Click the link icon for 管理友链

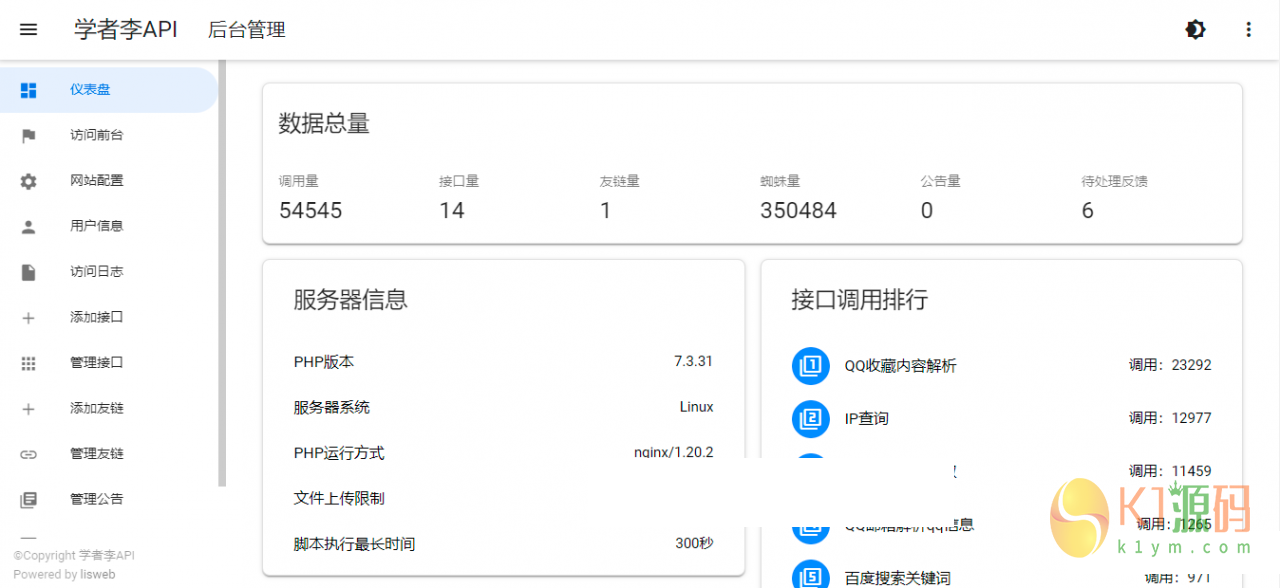coord(28,454)
